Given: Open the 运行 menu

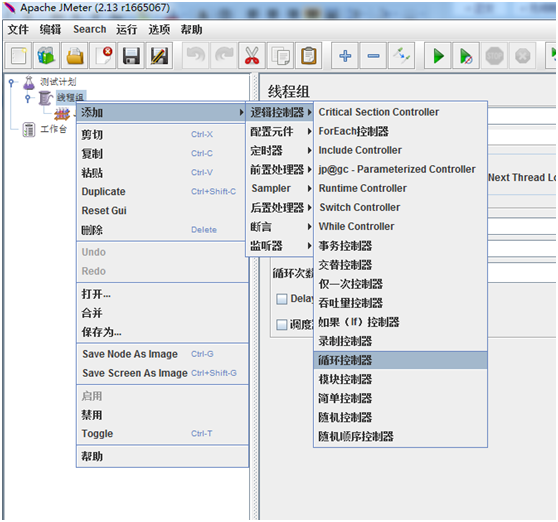Looking at the screenshot, I should (x=126, y=30).
